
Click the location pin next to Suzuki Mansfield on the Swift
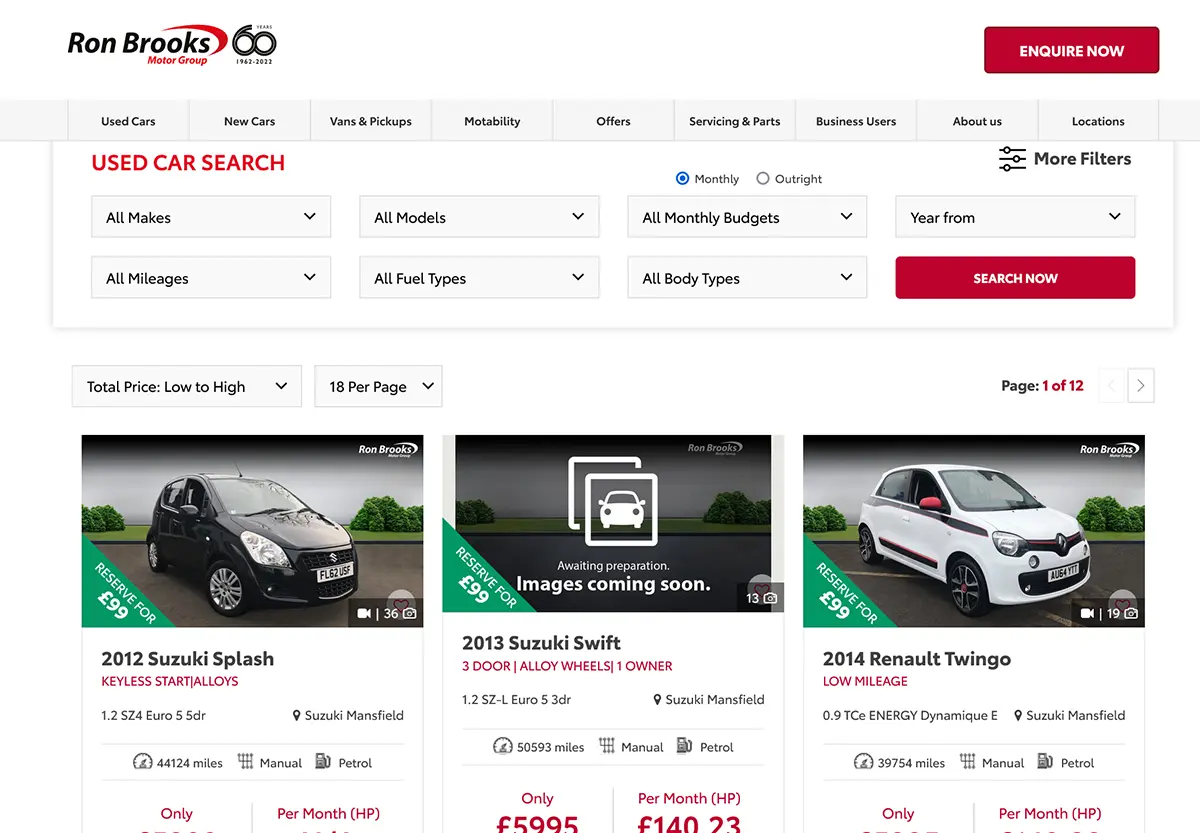656,699
